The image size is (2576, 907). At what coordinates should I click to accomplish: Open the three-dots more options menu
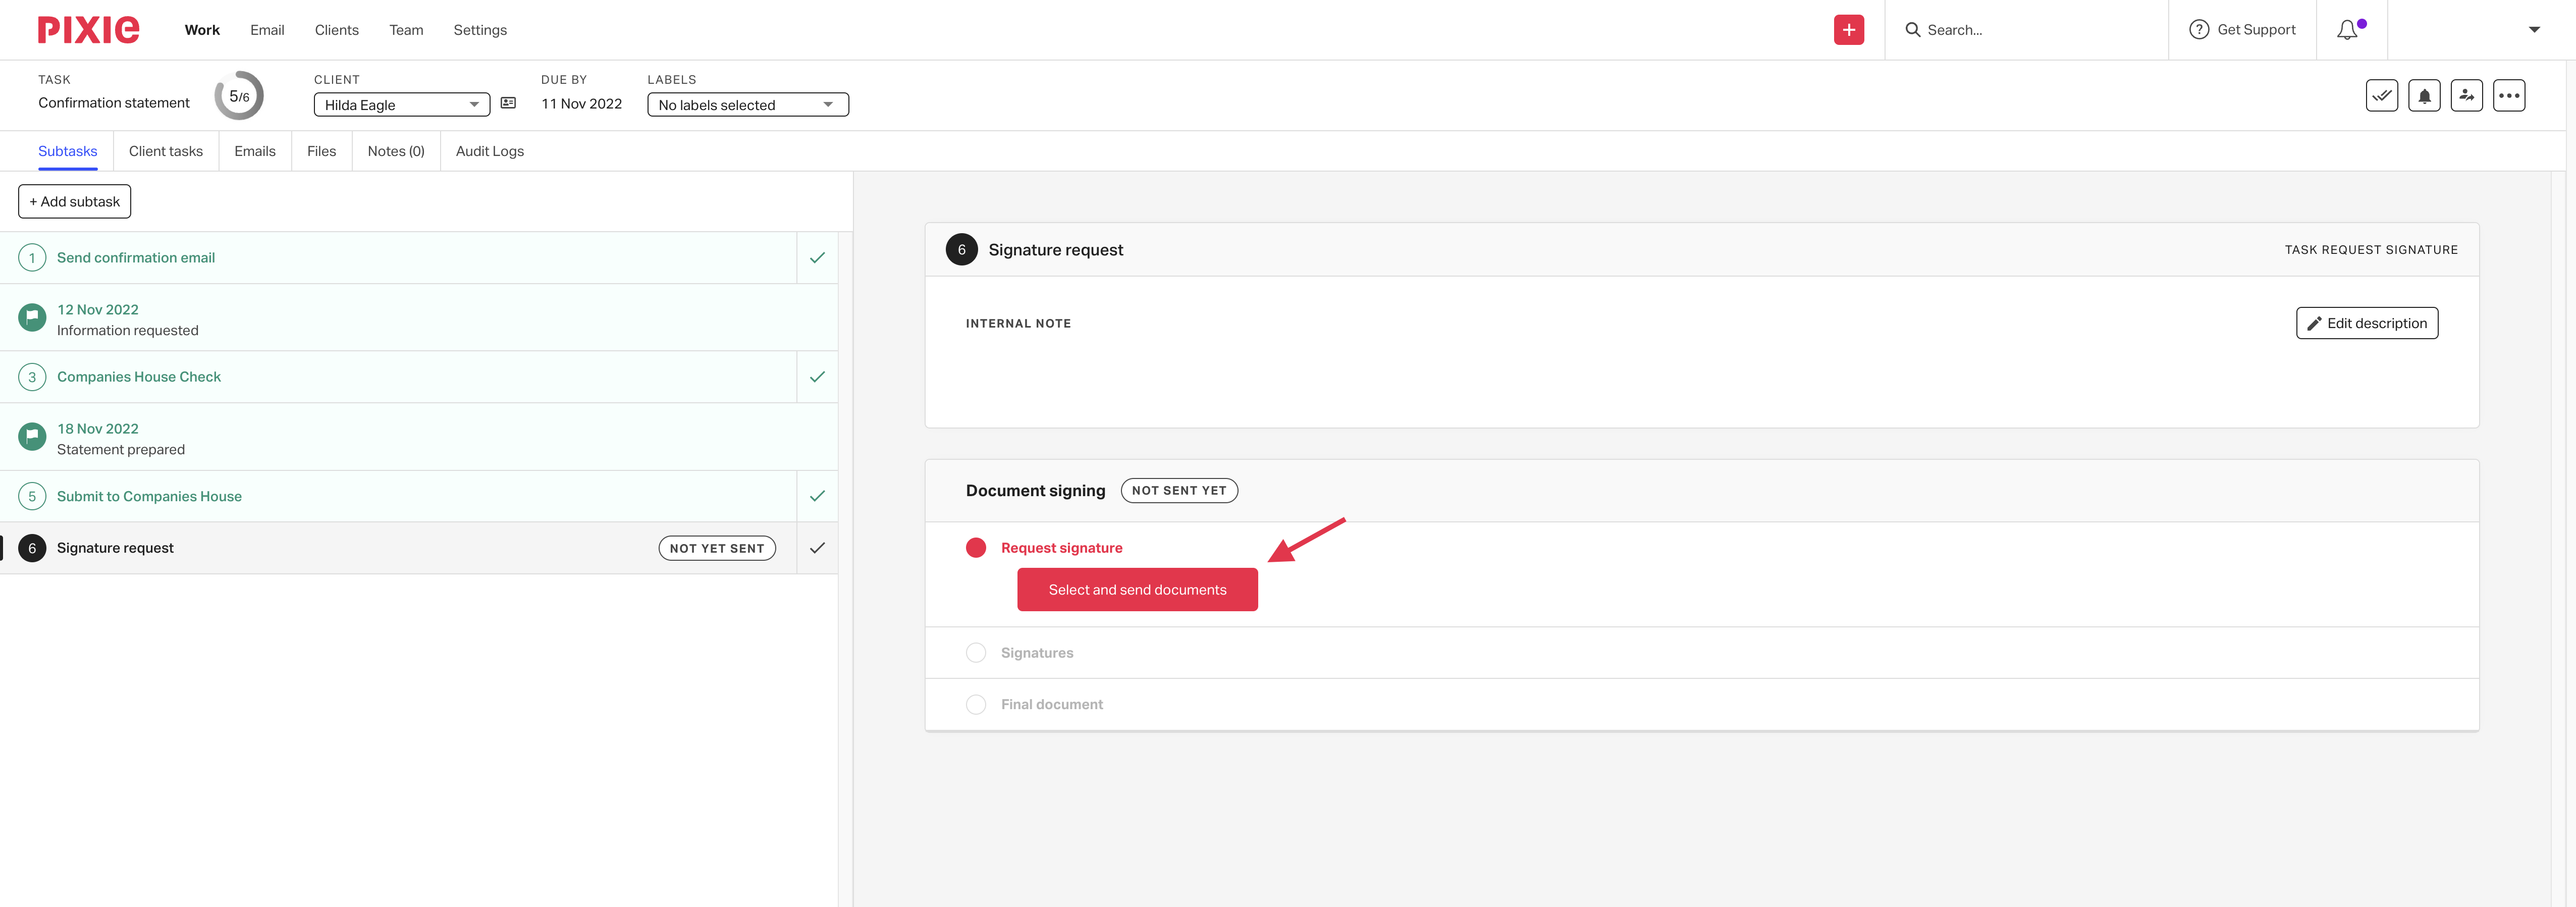pyautogui.click(x=2509, y=96)
